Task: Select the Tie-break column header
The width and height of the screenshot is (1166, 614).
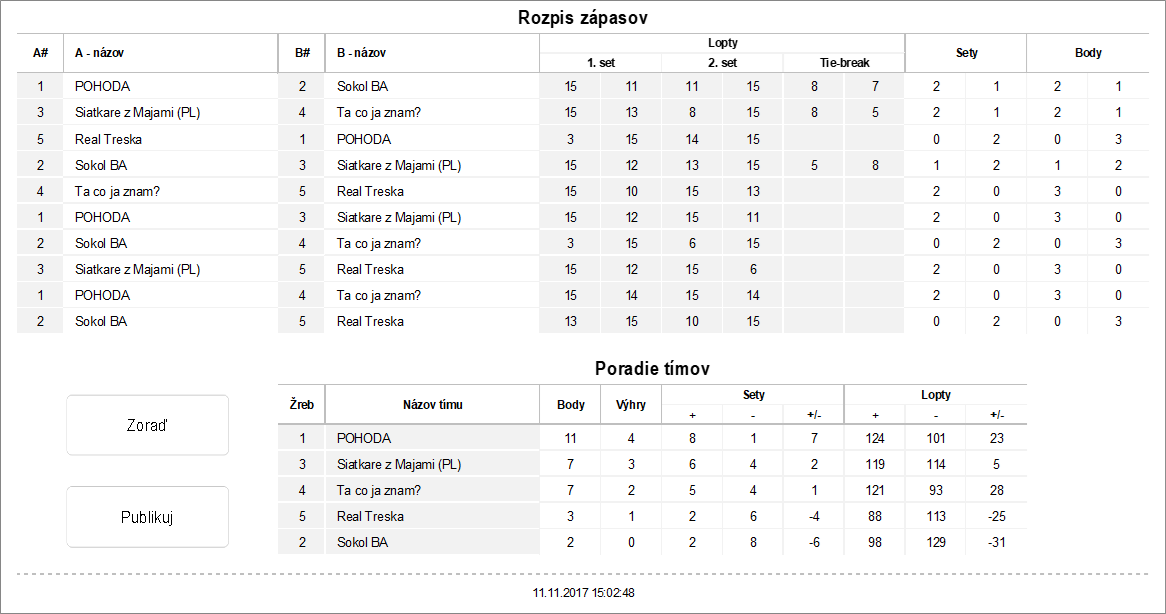Action: [x=842, y=63]
